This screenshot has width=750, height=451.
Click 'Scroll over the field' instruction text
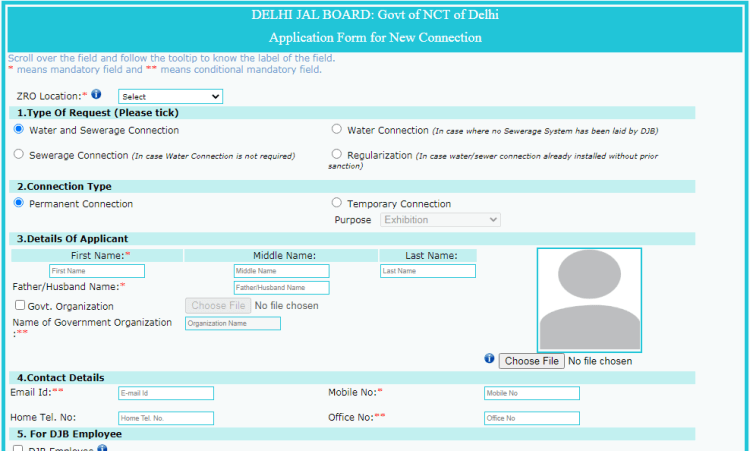[171, 58]
